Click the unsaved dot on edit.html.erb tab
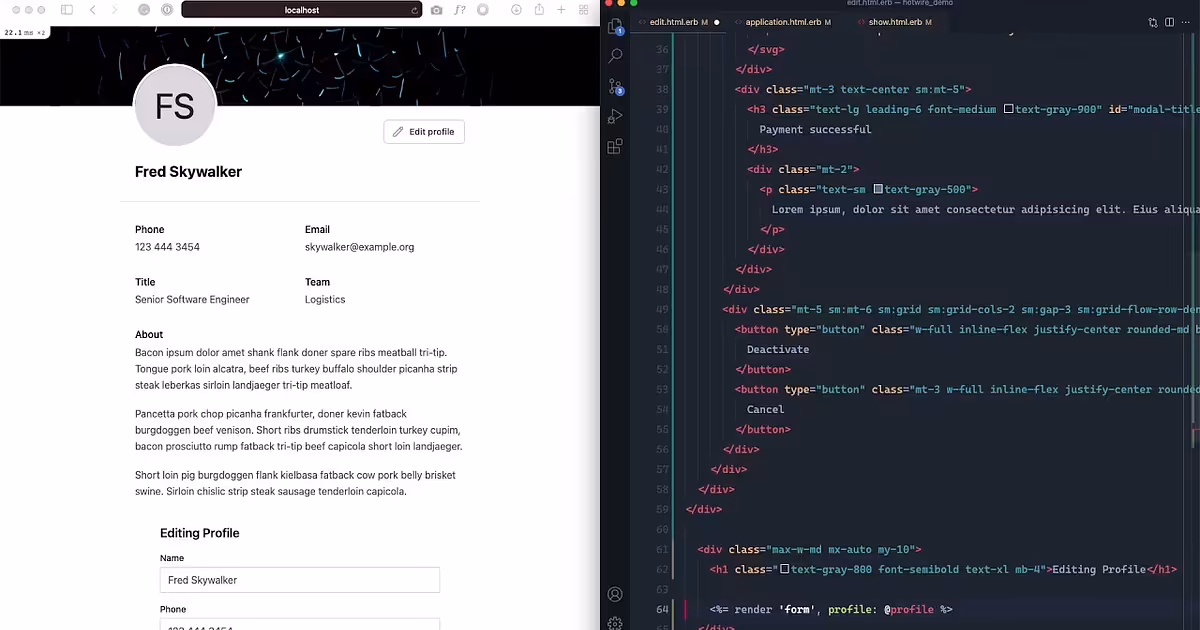 [716, 22]
